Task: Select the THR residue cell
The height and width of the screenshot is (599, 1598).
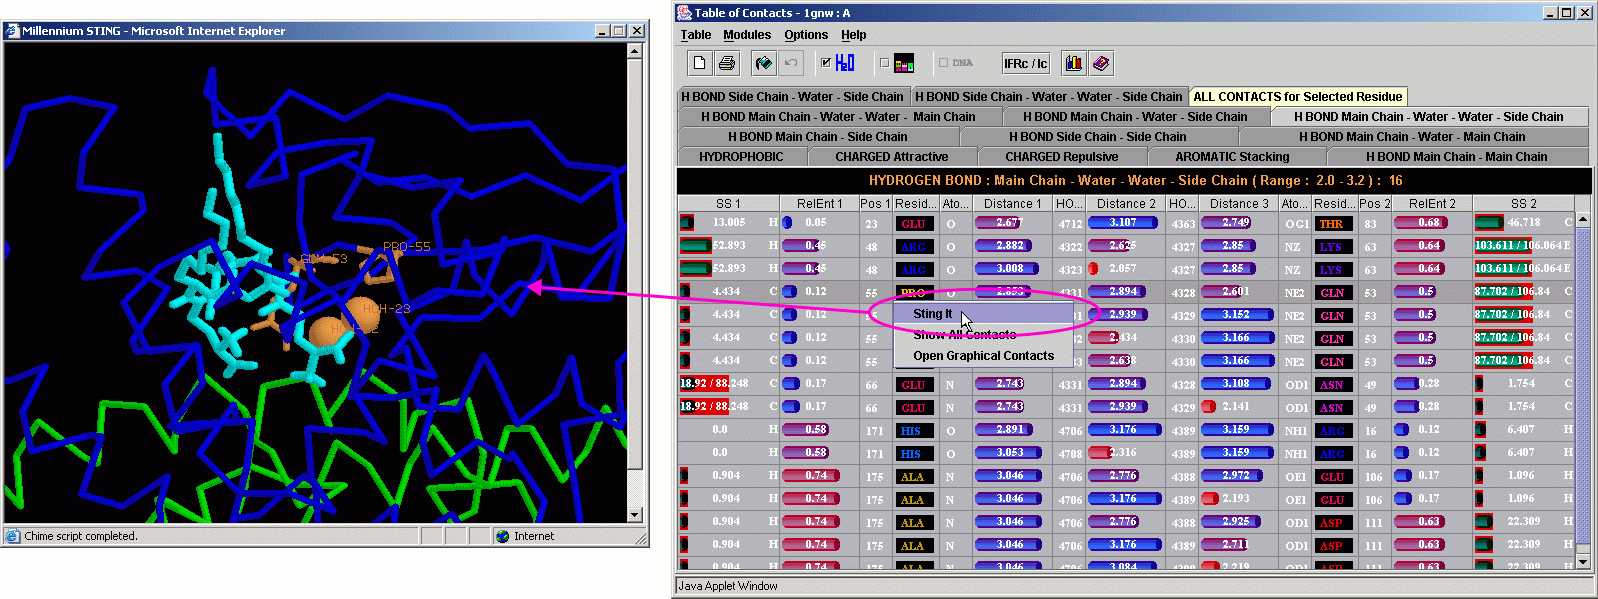Action: pos(1333,224)
